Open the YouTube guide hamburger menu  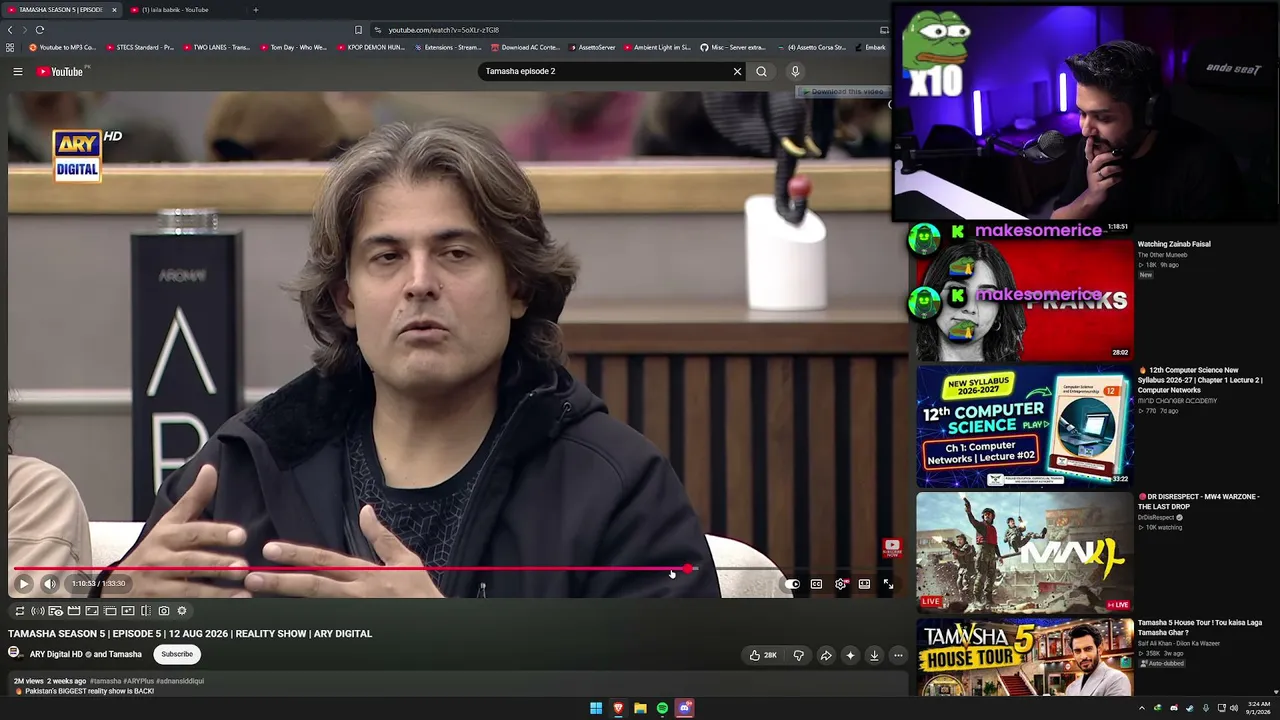pos(18,72)
